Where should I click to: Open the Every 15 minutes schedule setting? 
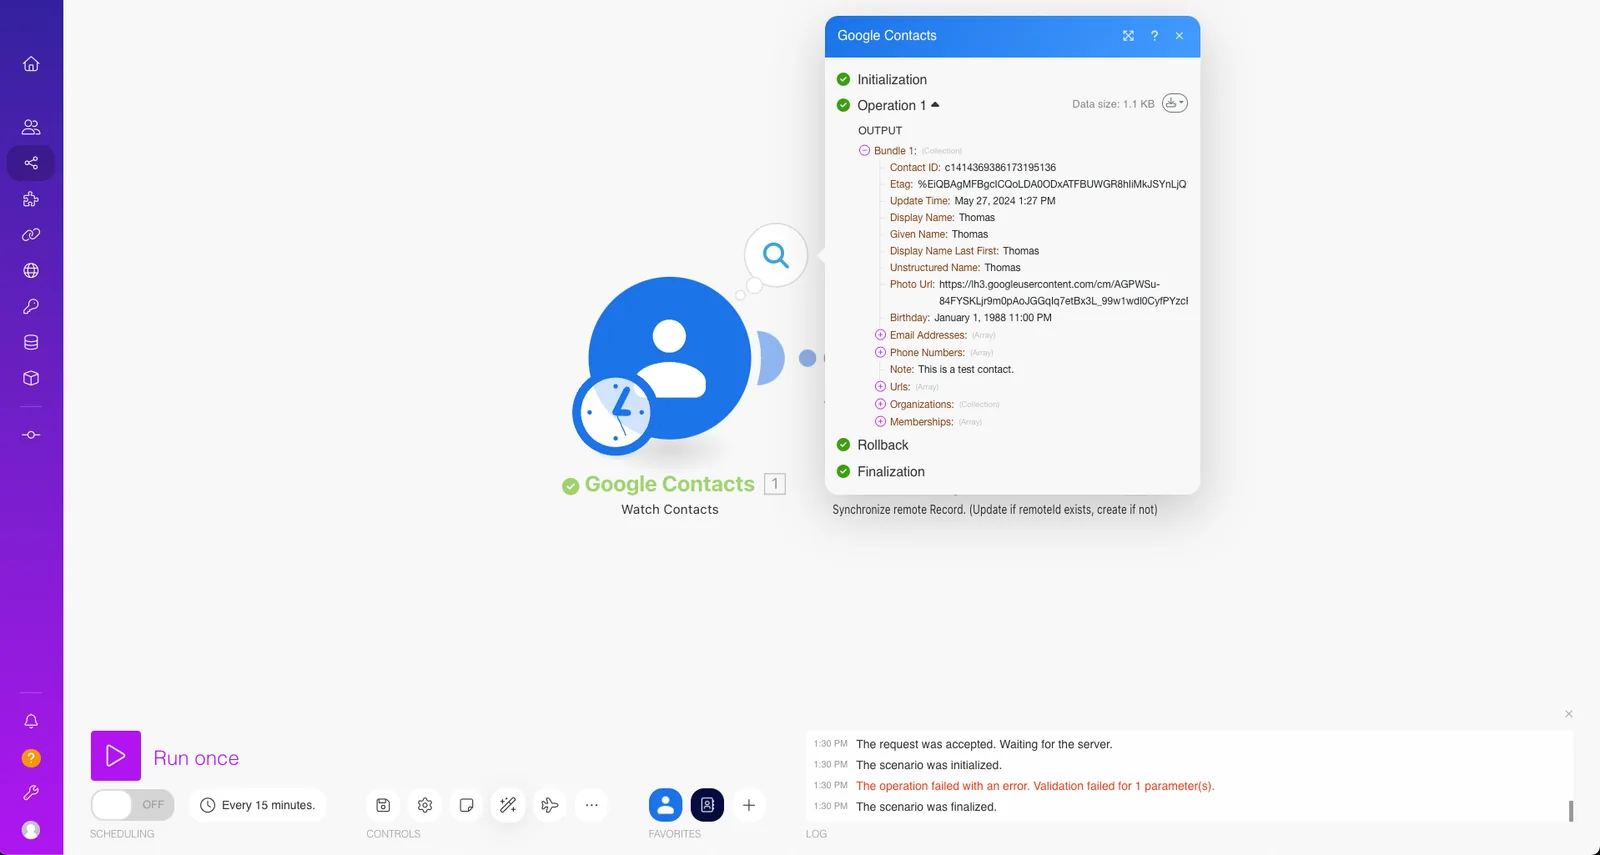pos(258,805)
